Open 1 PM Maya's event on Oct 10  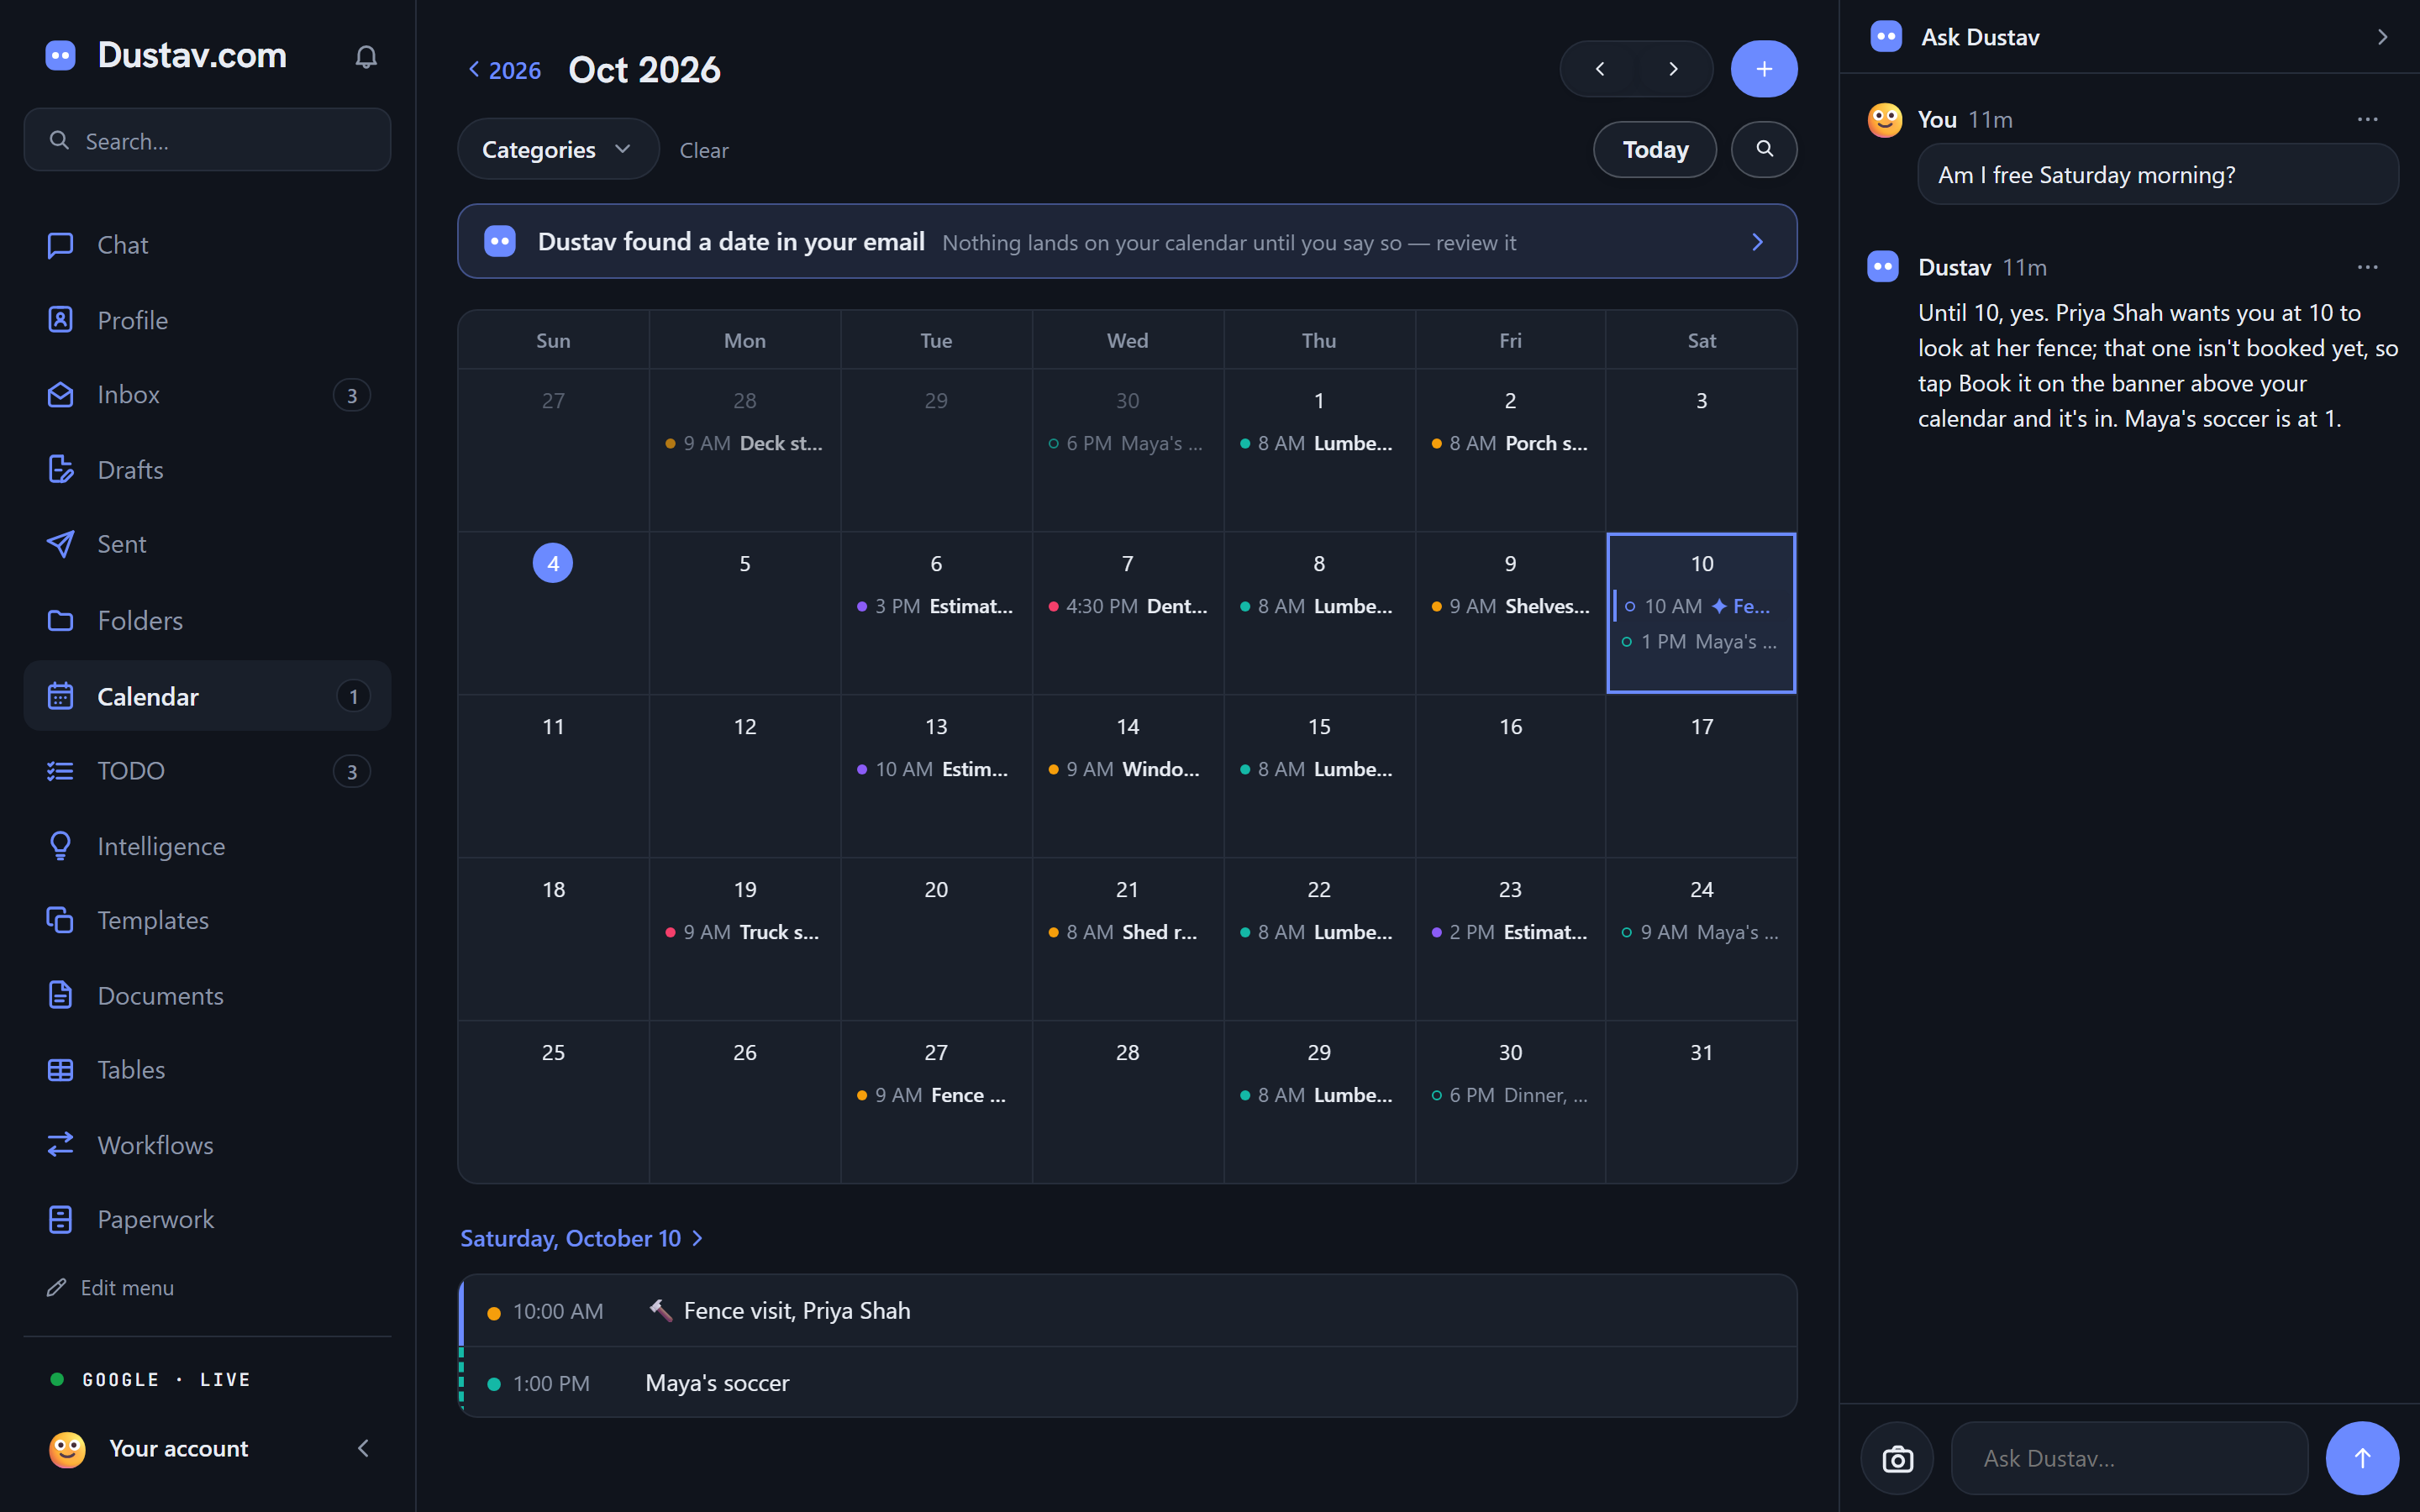point(1699,642)
